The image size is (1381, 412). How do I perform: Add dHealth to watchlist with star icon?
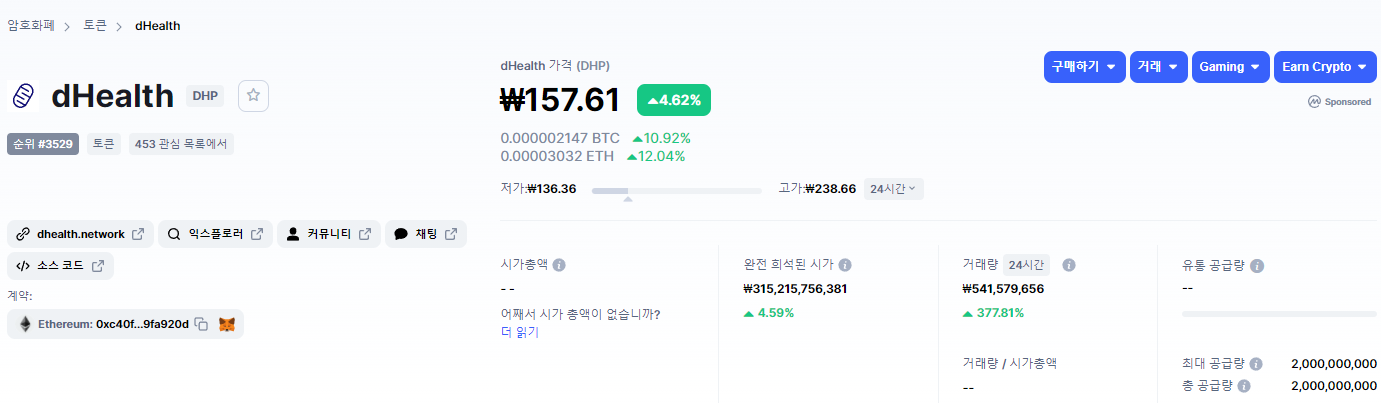[253, 95]
